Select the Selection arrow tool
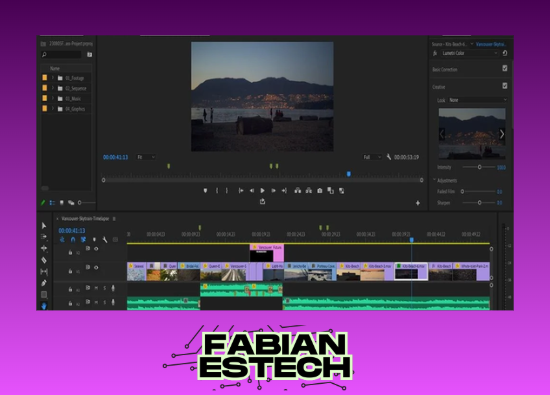This screenshot has height=395, width=550. point(44,226)
